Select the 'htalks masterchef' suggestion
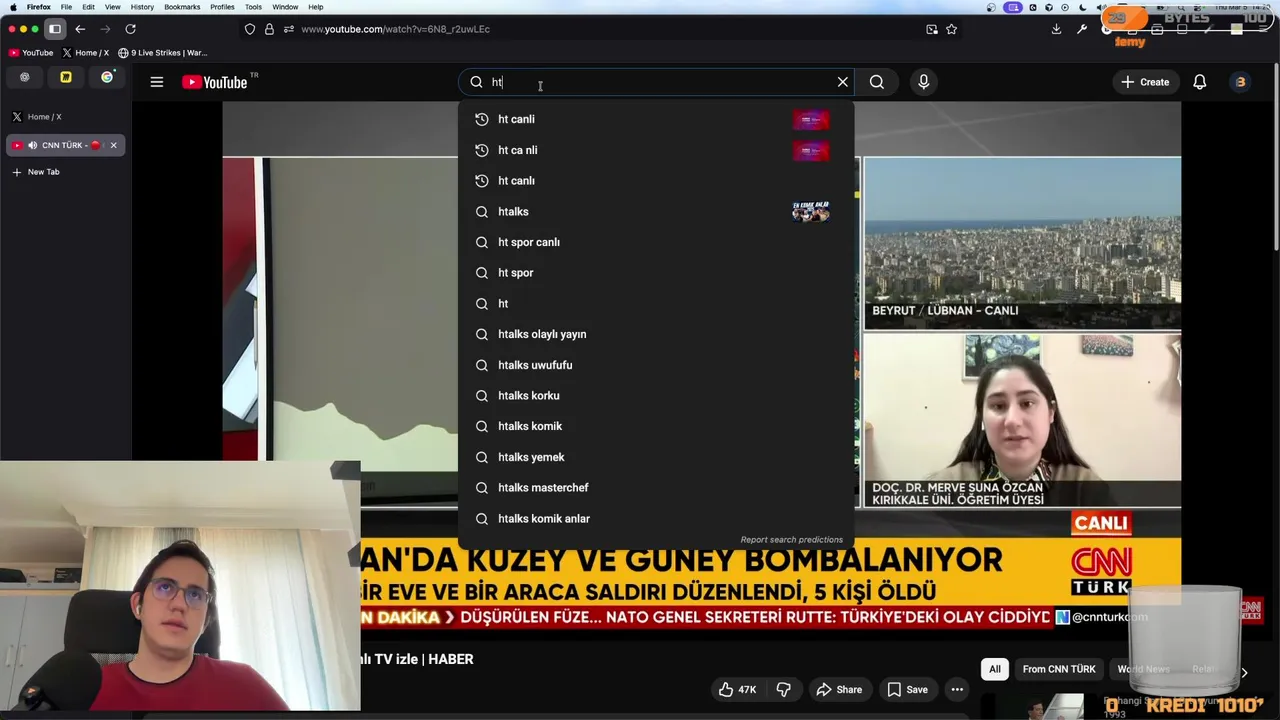This screenshot has height=720, width=1280. click(x=656, y=487)
